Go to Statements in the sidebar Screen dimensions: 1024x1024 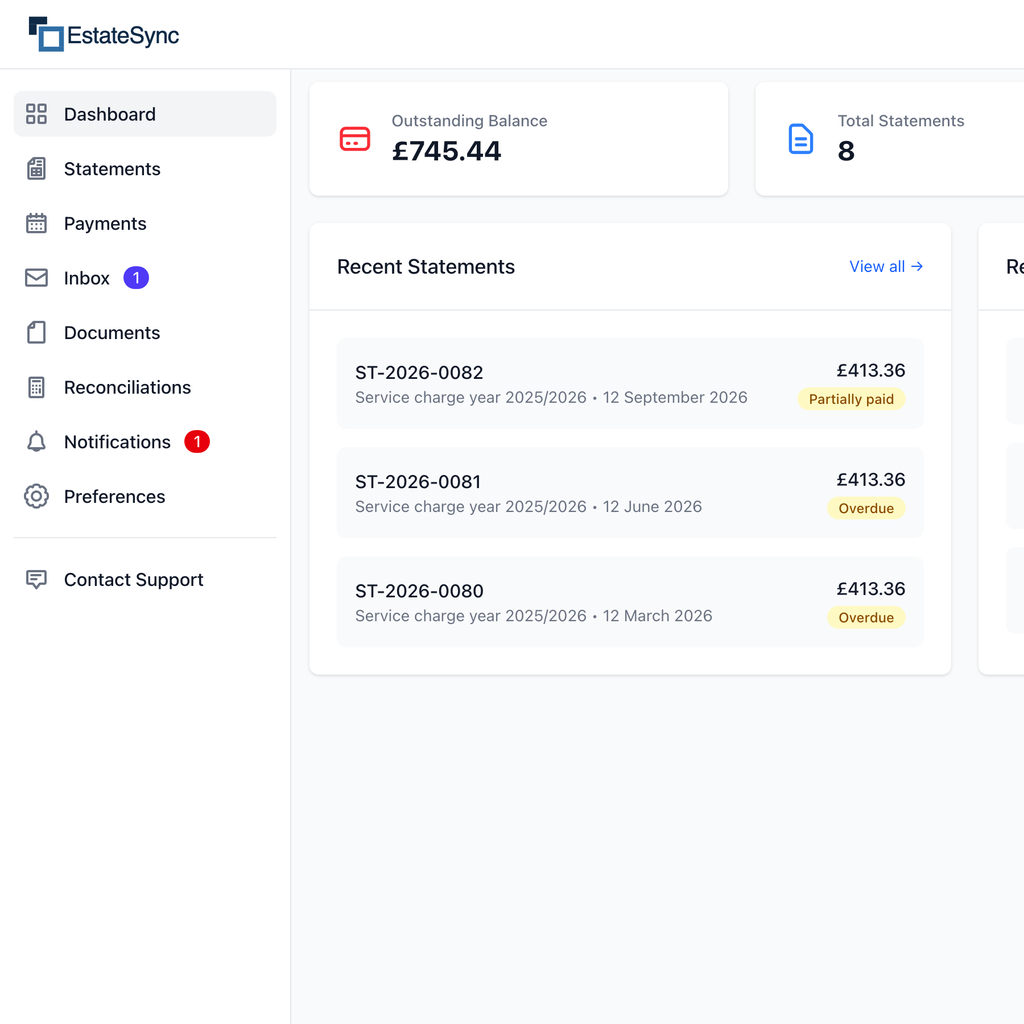(145, 168)
